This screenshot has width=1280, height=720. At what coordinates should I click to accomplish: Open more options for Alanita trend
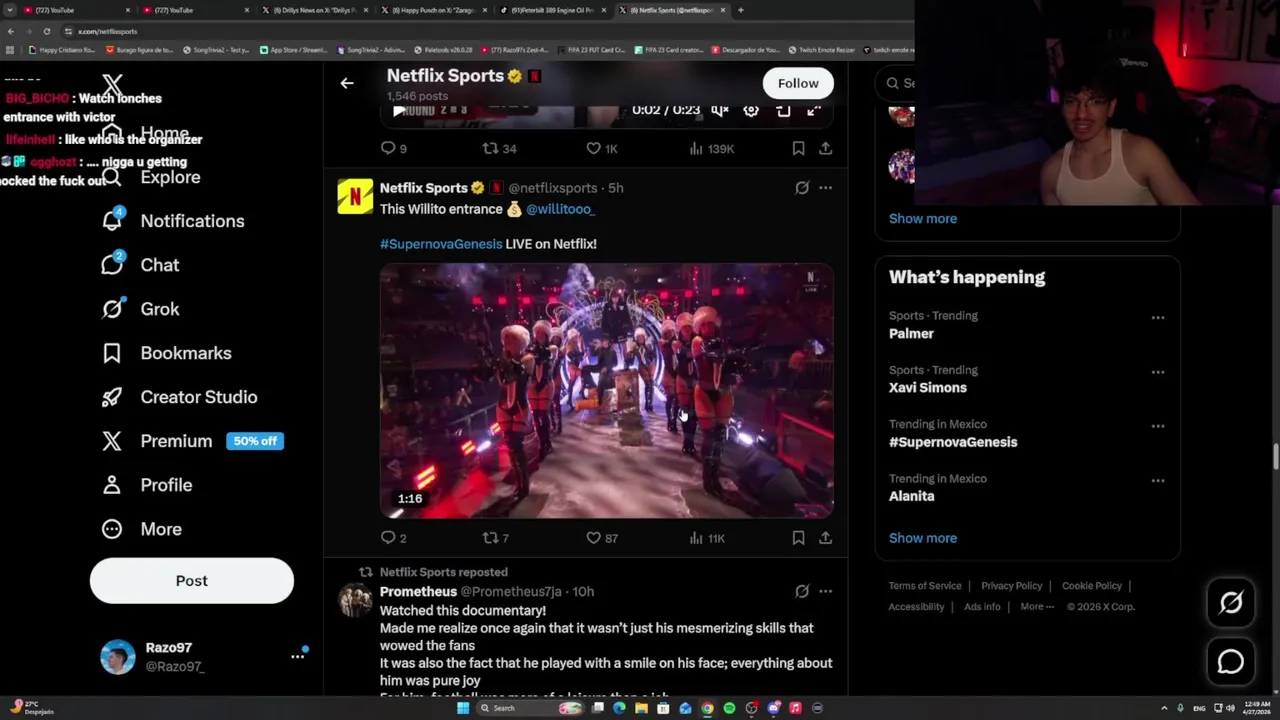point(1158,480)
